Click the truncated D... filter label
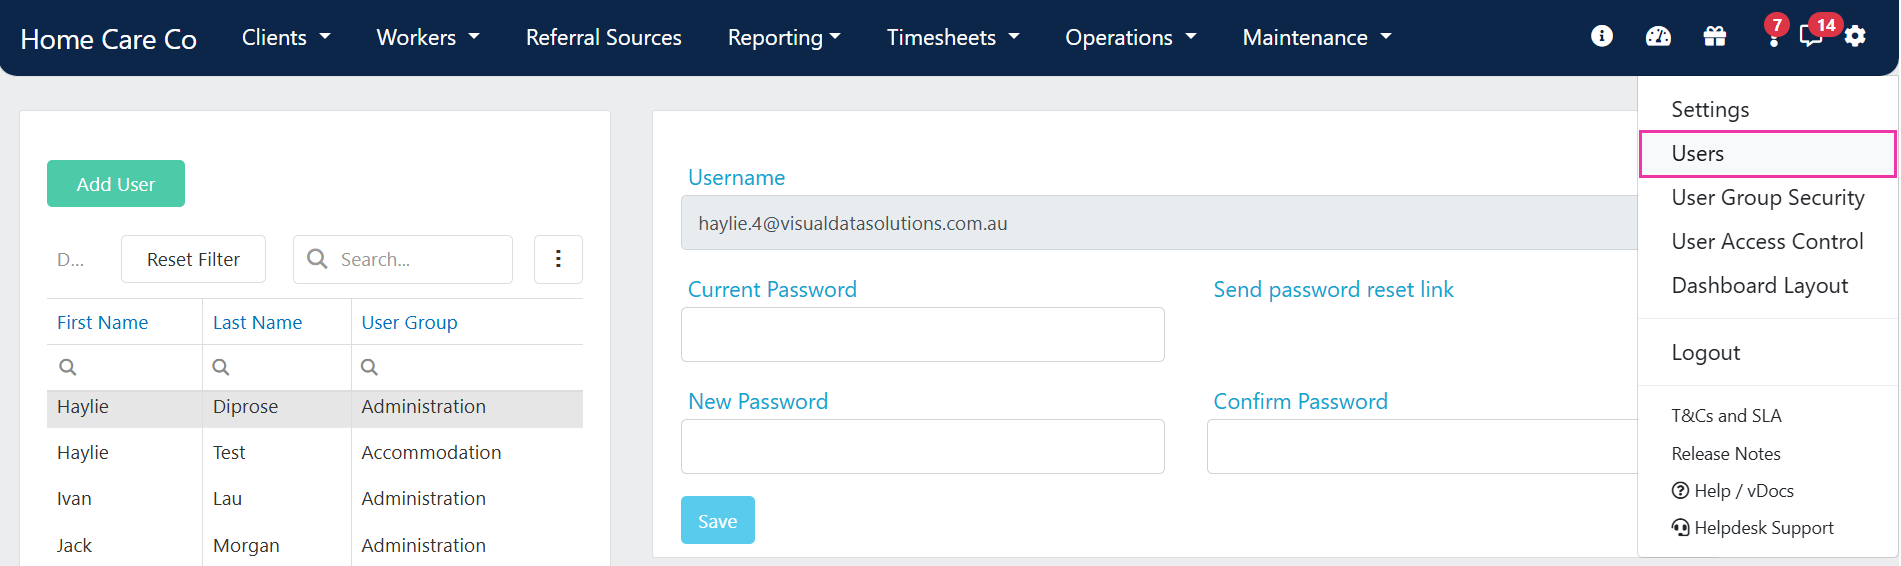Image resolution: width=1901 pixels, height=566 pixels. (x=70, y=260)
